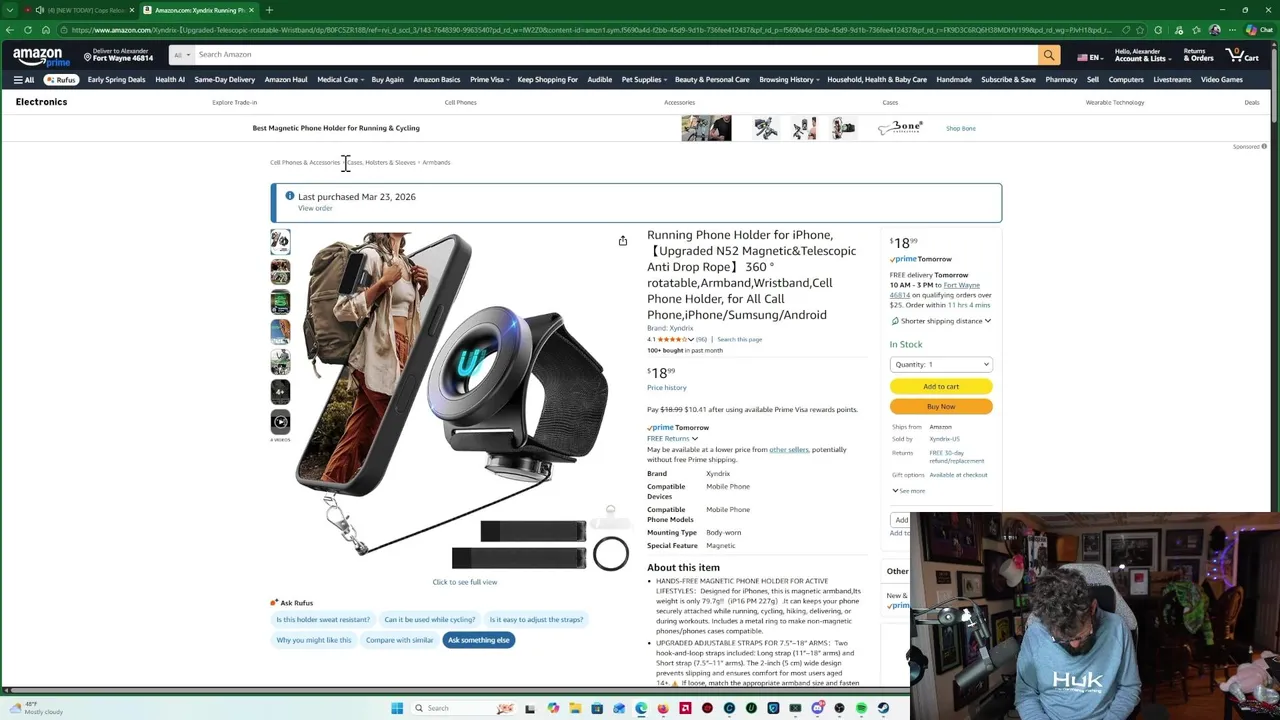Click Is this holder sweat resistant? suggestion

[x=323, y=620]
